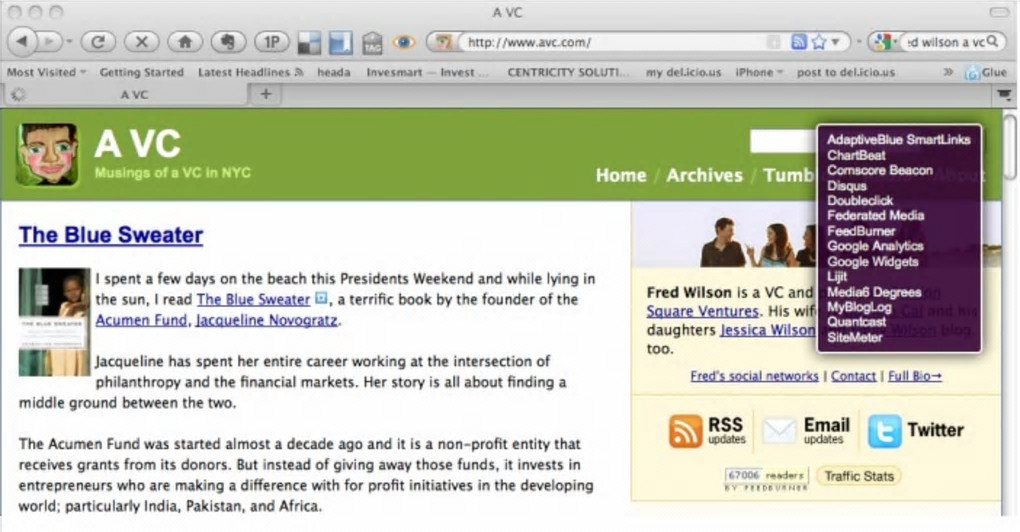Click the Traffic Stats button
Viewport: 1020px width, 532px height.
pyautogui.click(x=859, y=476)
